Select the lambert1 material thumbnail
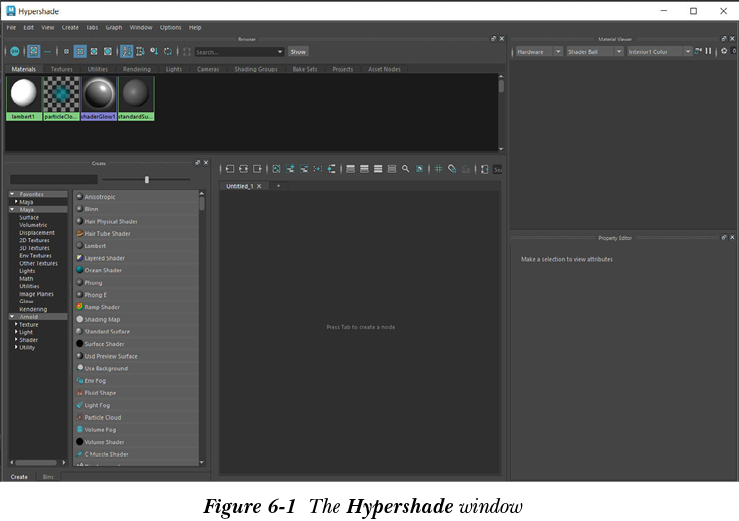Viewport: 739px width, 521px height. click(23, 96)
